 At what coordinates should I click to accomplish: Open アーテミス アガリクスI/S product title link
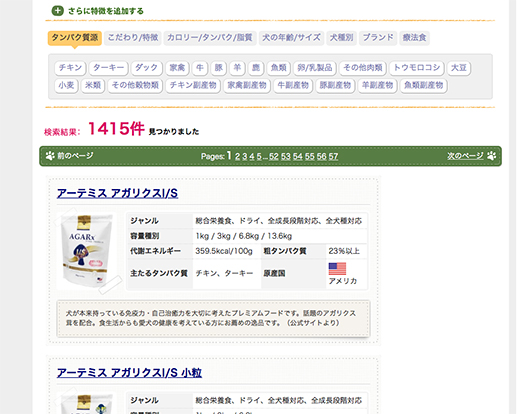tap(117, 193)
